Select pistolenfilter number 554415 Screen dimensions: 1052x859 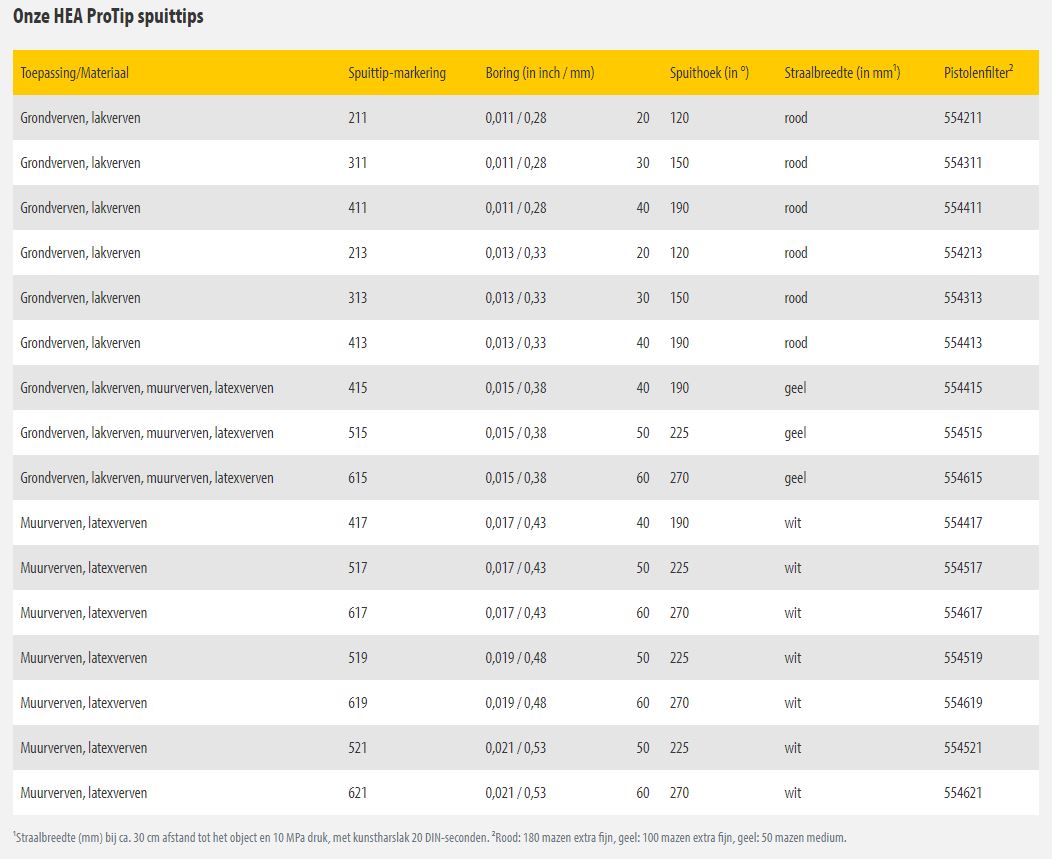[962, 388]
